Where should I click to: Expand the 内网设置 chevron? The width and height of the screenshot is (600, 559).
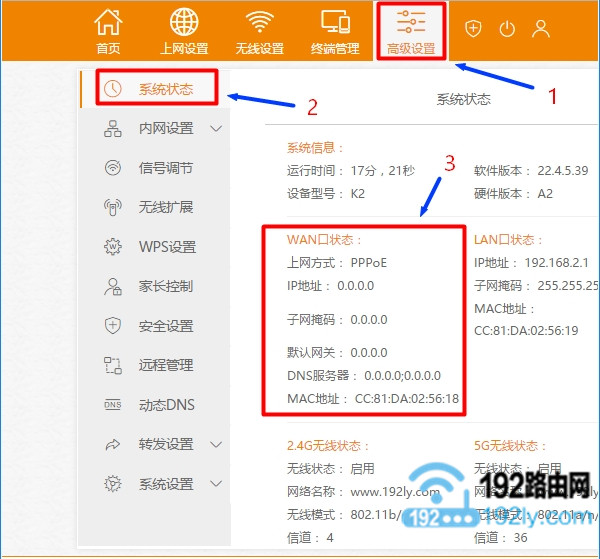[216, 129]
